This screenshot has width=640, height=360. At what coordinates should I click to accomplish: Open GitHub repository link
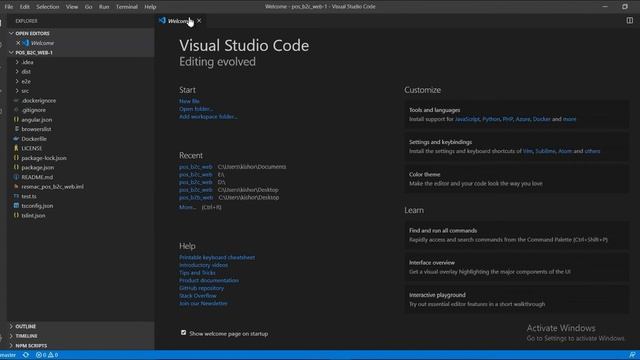[x=201, y=288]
